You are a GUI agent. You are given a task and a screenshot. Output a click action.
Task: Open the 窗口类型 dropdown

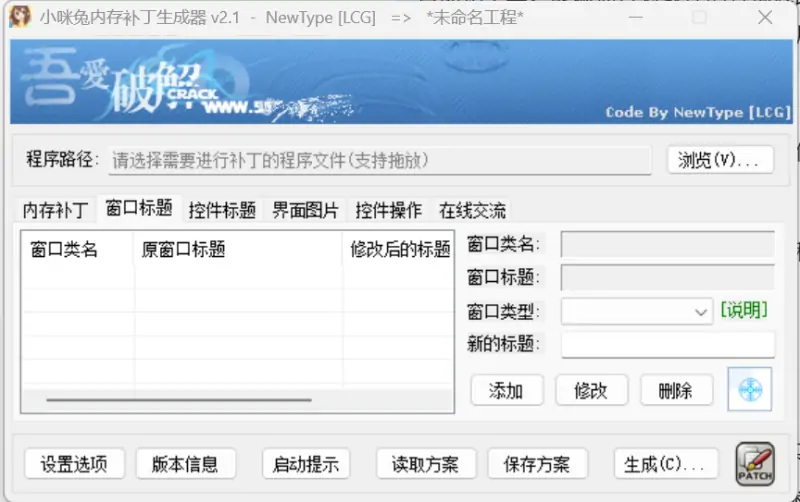637,312
